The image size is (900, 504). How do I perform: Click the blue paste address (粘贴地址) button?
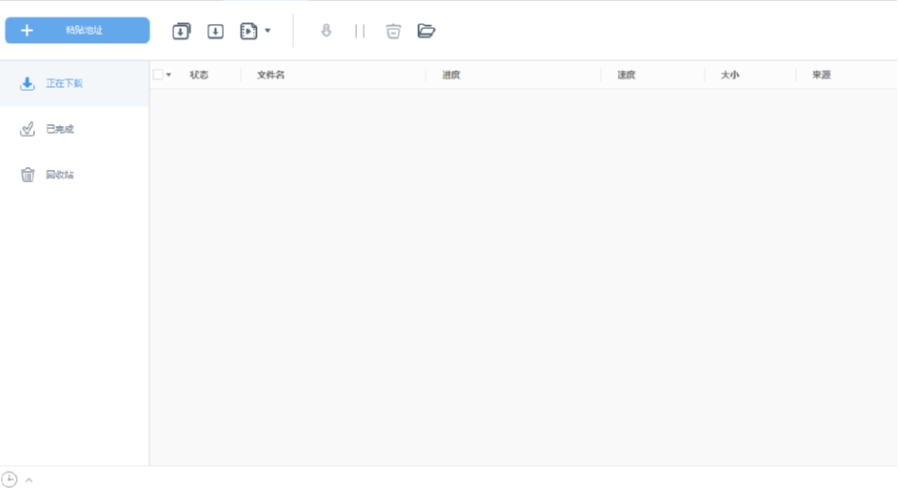pos(77,30)
